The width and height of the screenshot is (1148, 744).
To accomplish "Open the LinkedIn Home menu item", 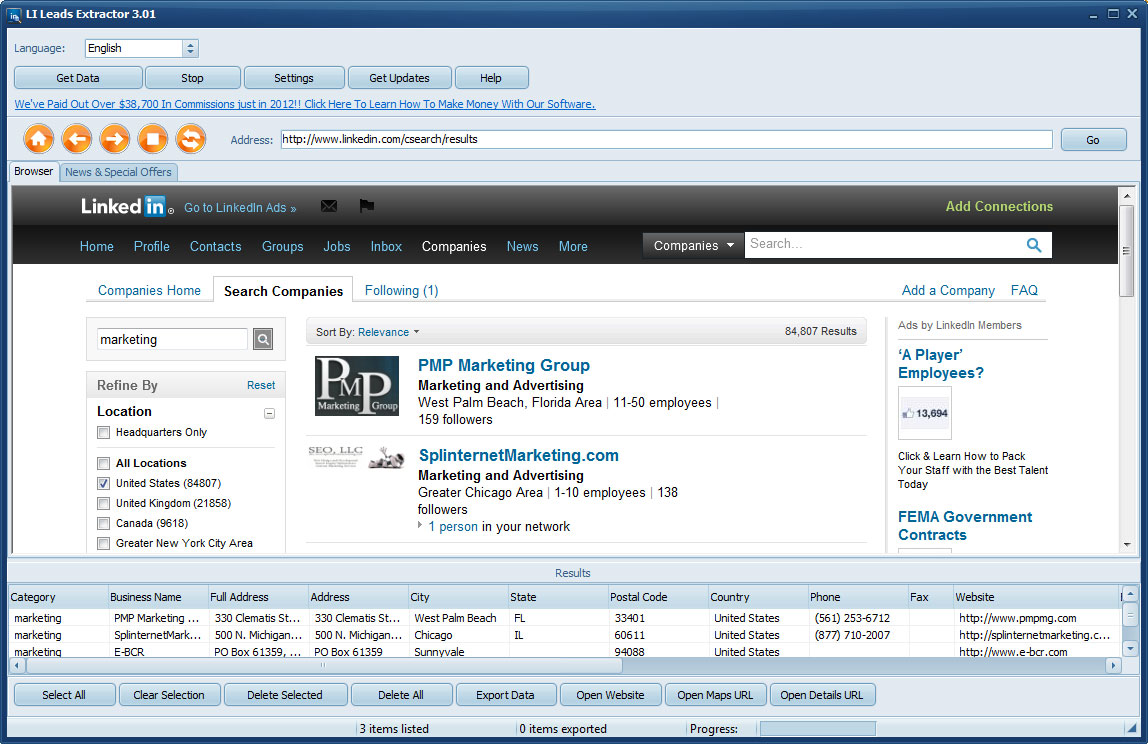I will pyautogui.click(x=97, y=247).
